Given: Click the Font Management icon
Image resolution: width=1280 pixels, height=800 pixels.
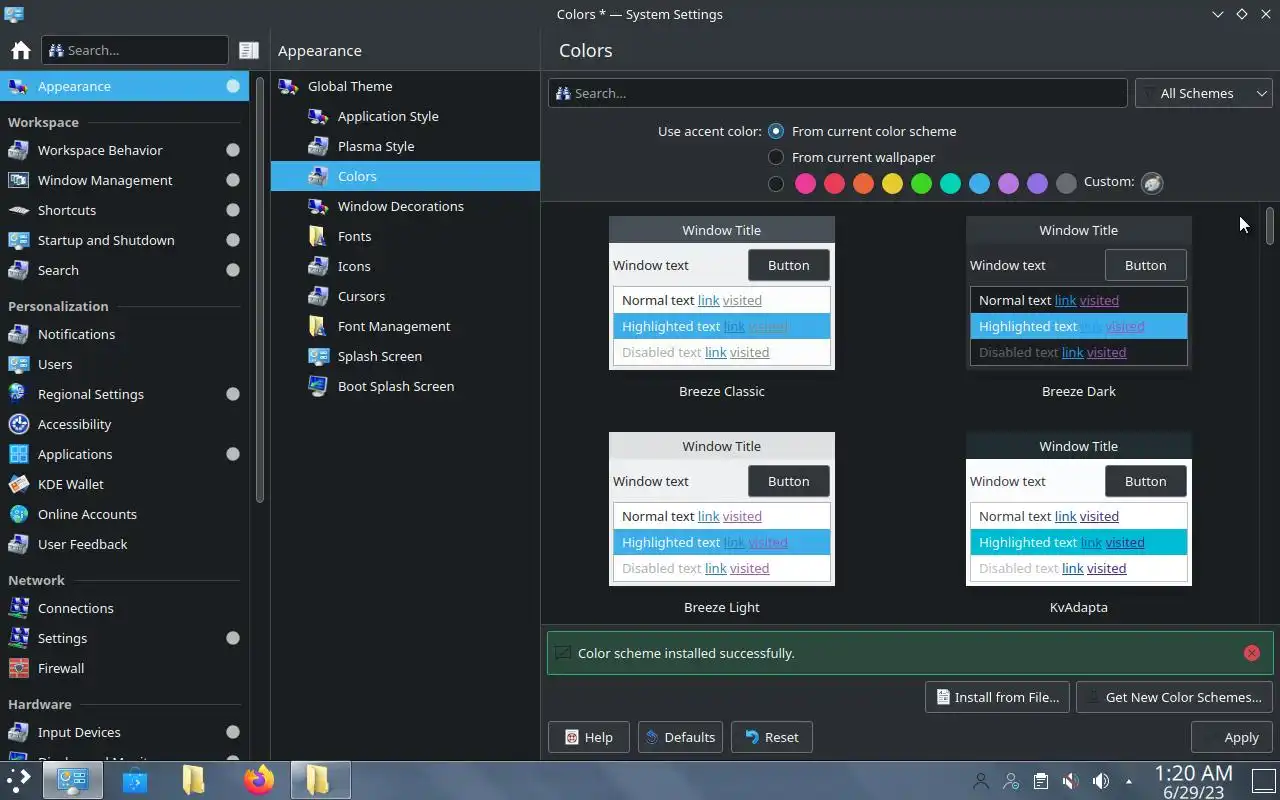Looking at the screenshot, I should [x=318, y=326].
